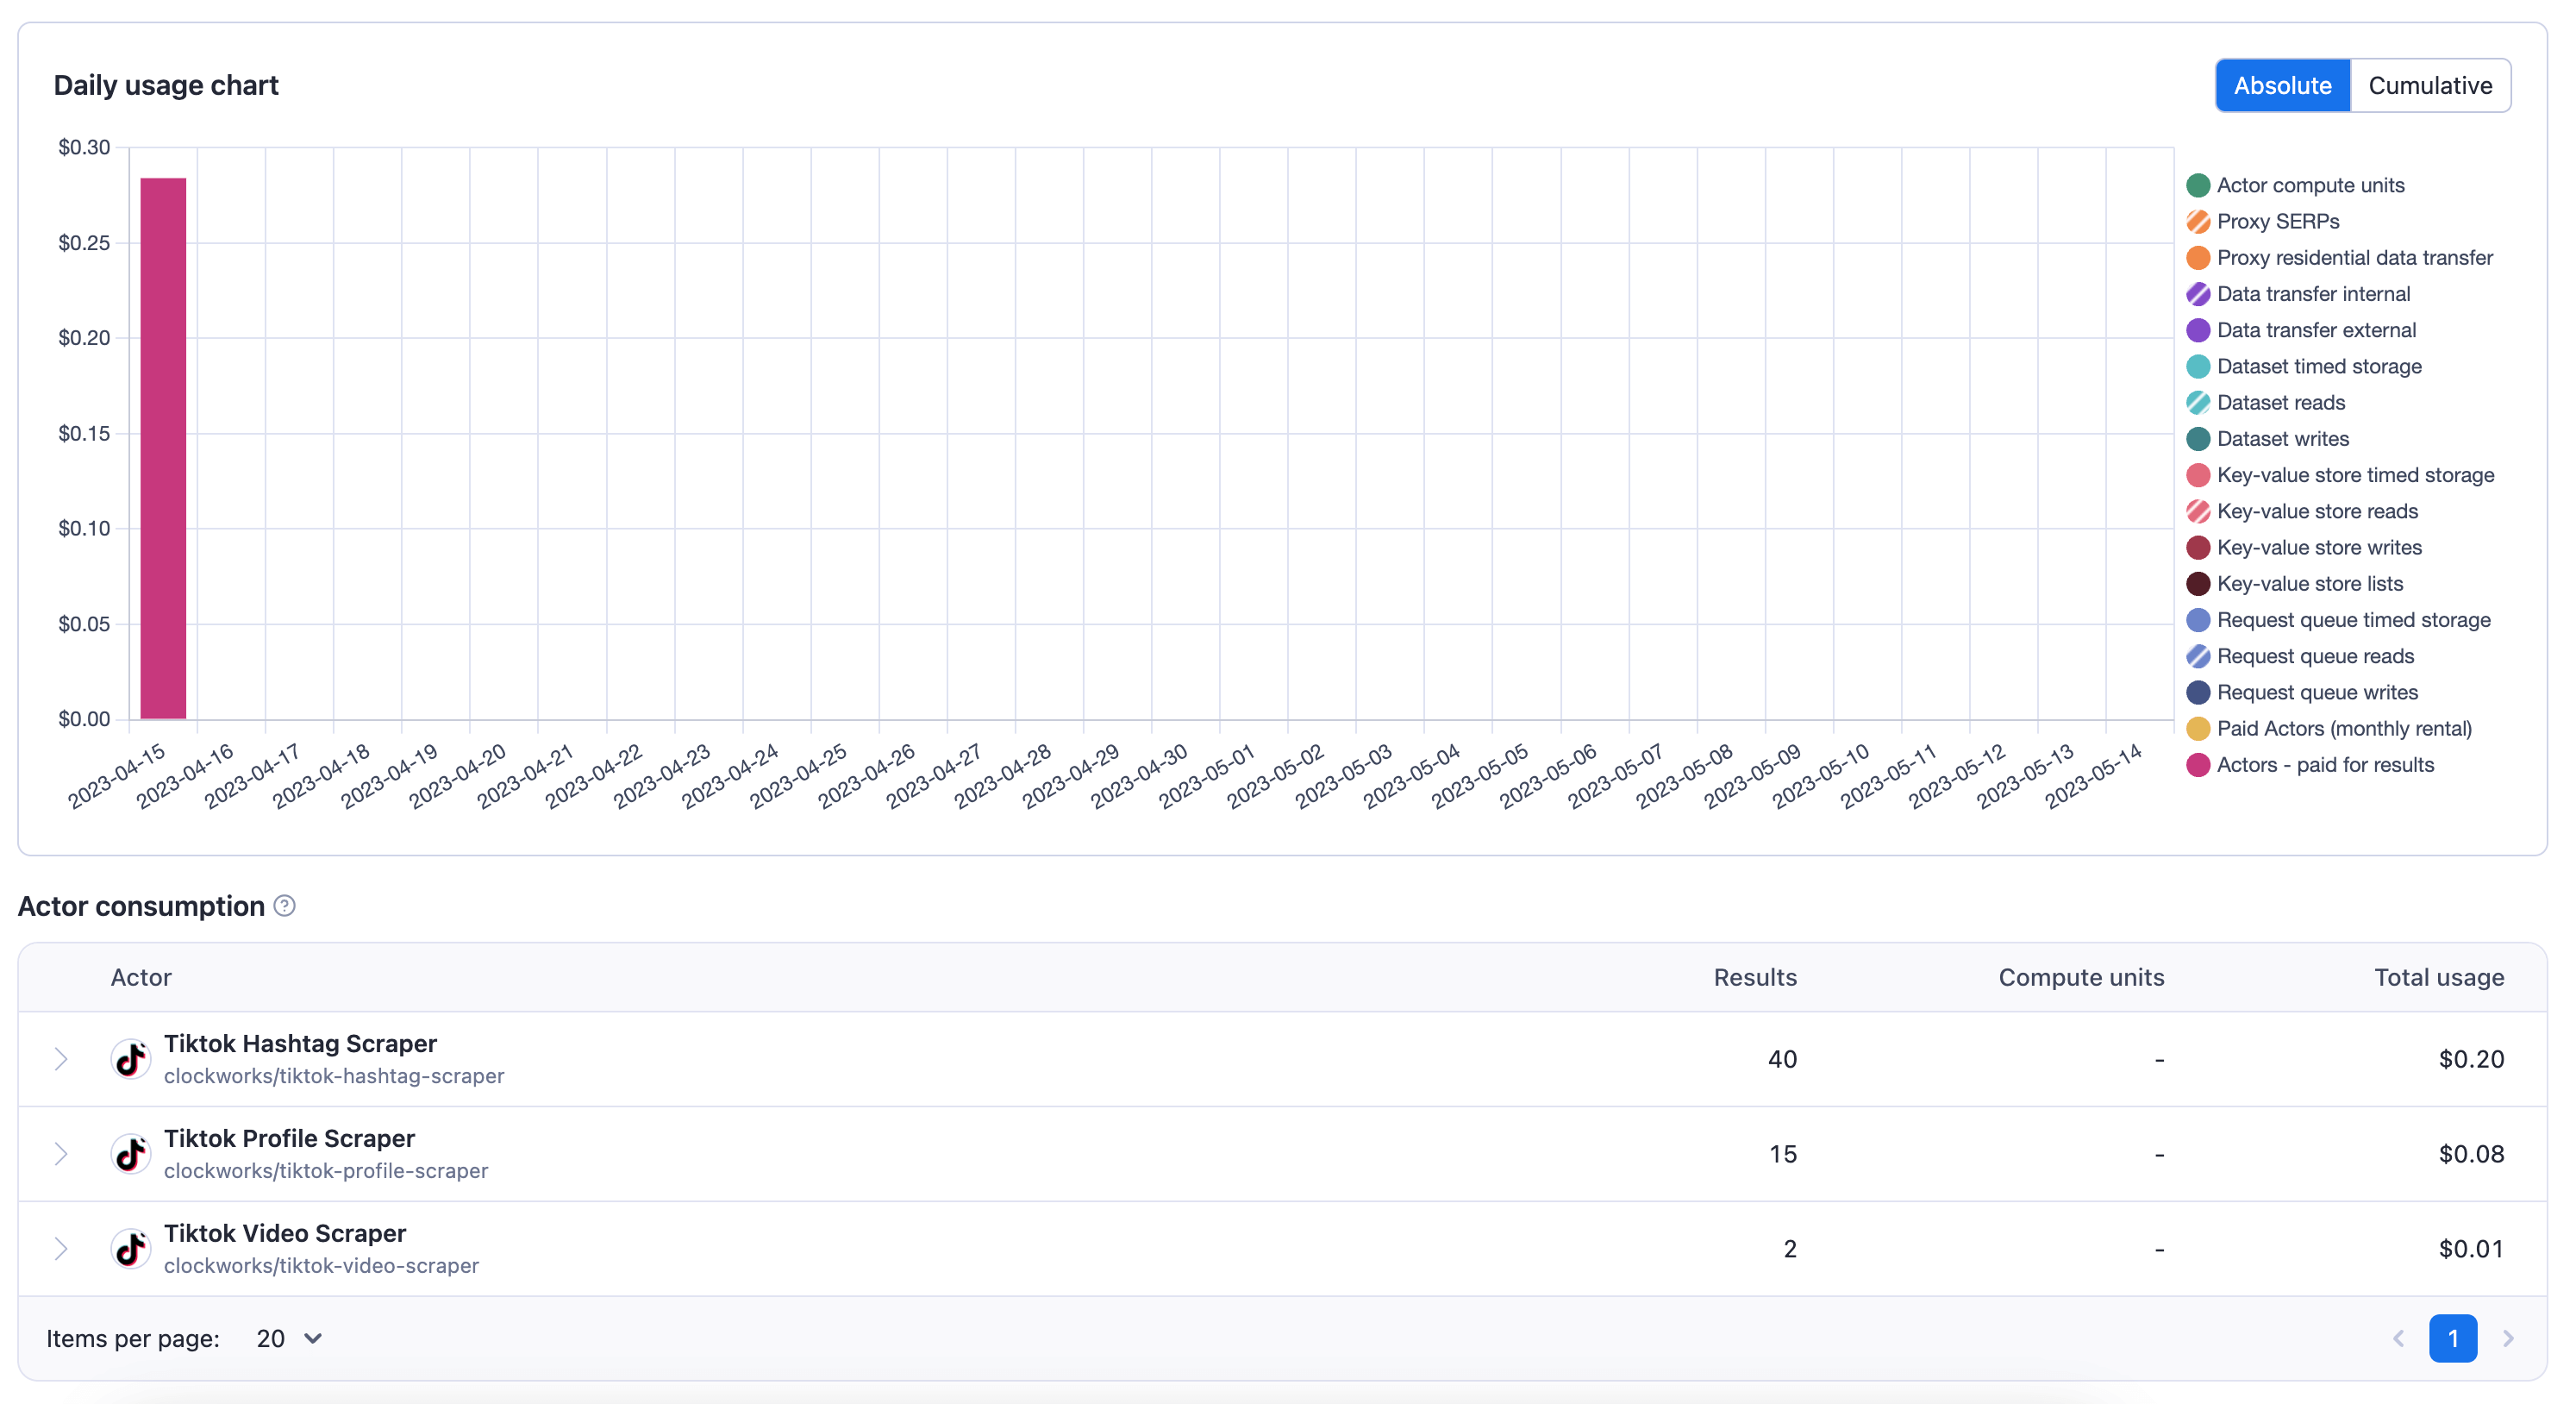Go to next page arrow
The image size is (2576, 1404).
pyautogui.click(x=2508, y=1338)
